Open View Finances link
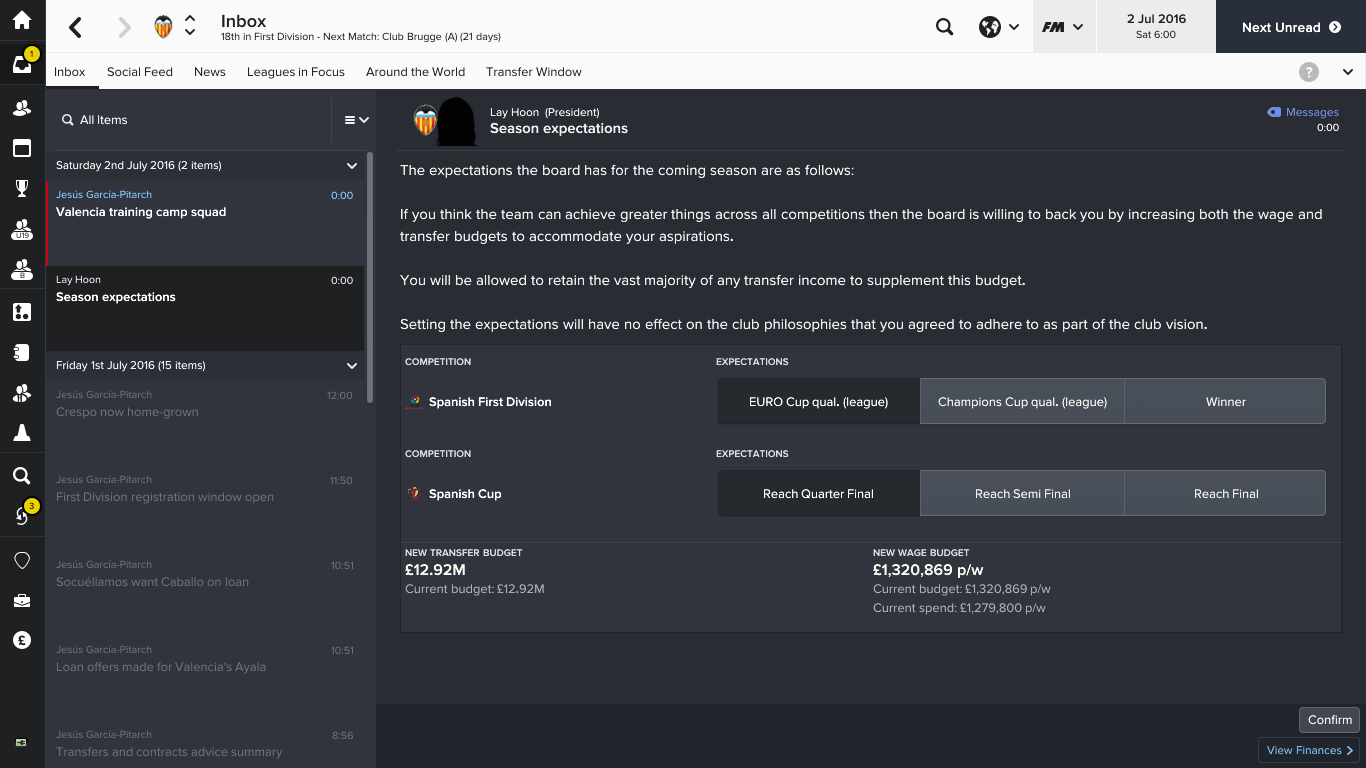 coord(1309,750)
